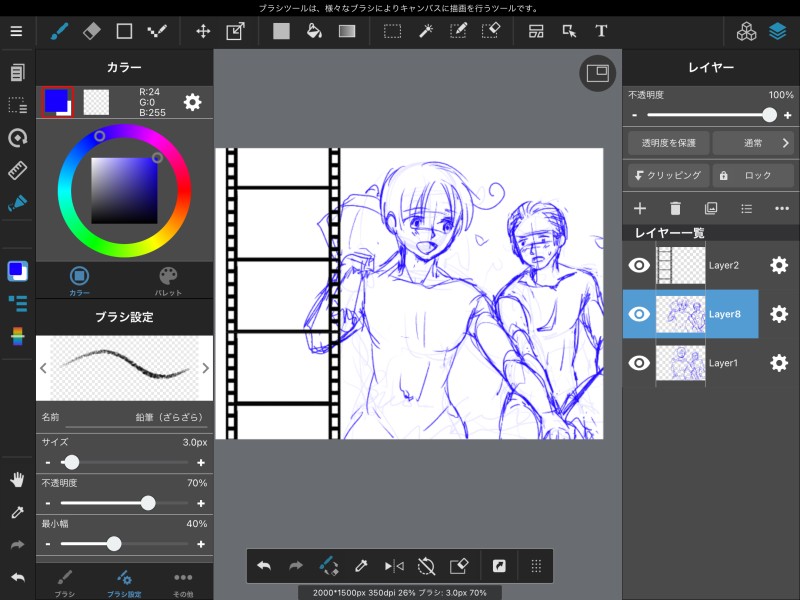
Task: Decrease brush opacity with minus button
Action: (x=48, y=503)
